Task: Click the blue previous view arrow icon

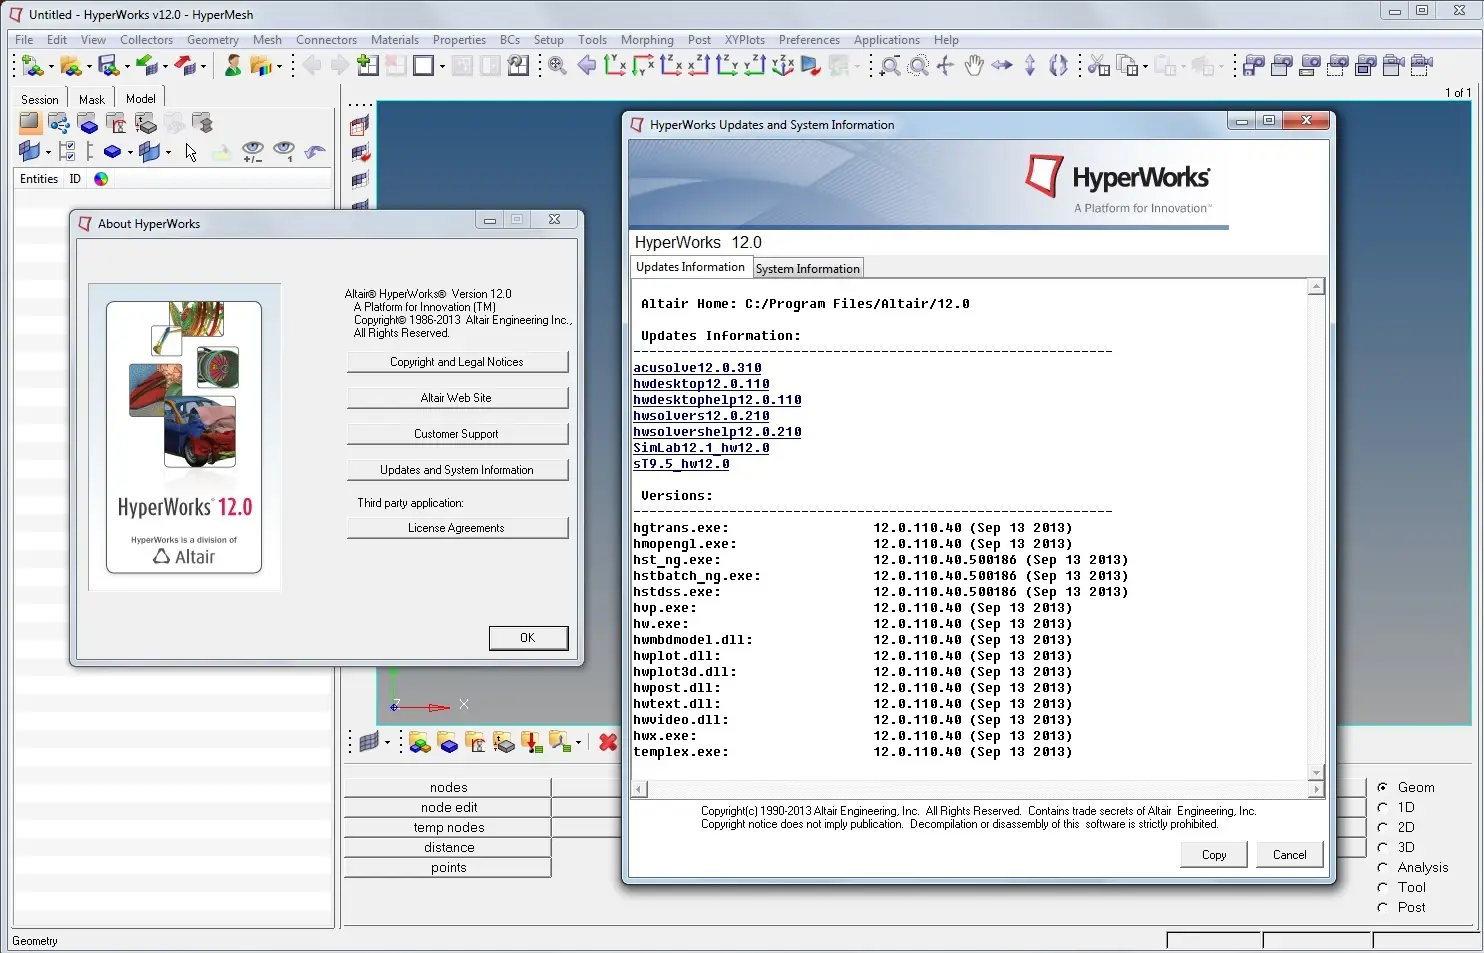Action: pos(587,66)
